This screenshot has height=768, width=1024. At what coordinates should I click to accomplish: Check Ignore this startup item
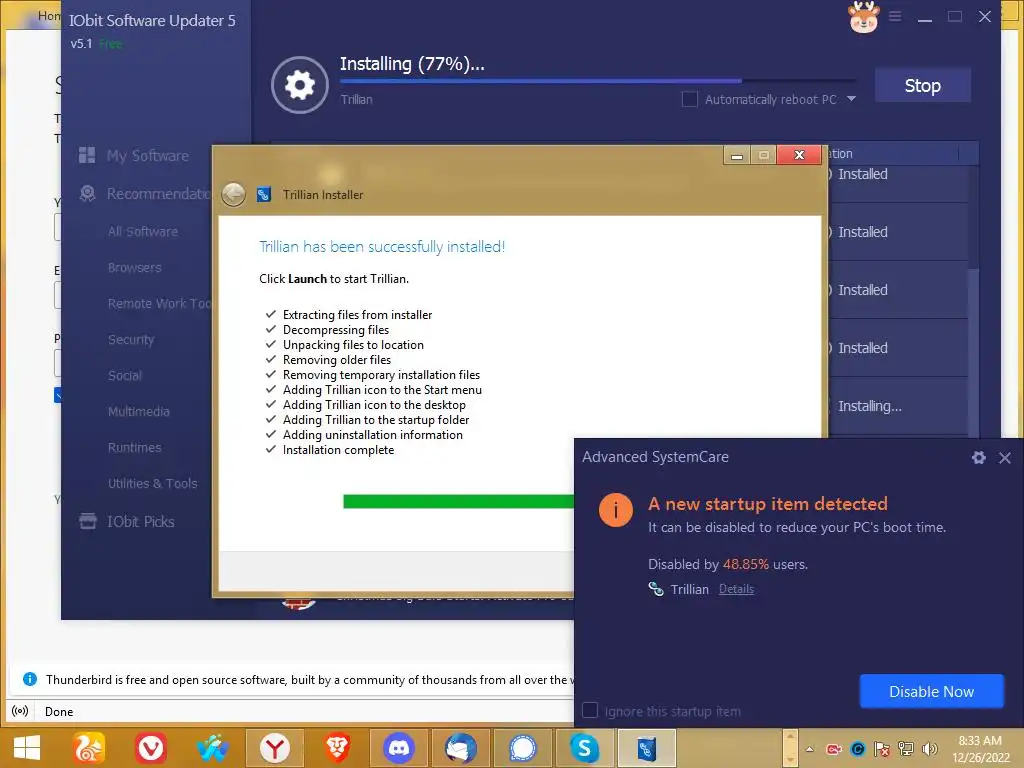pyautogui.click(x=590, y=711)
